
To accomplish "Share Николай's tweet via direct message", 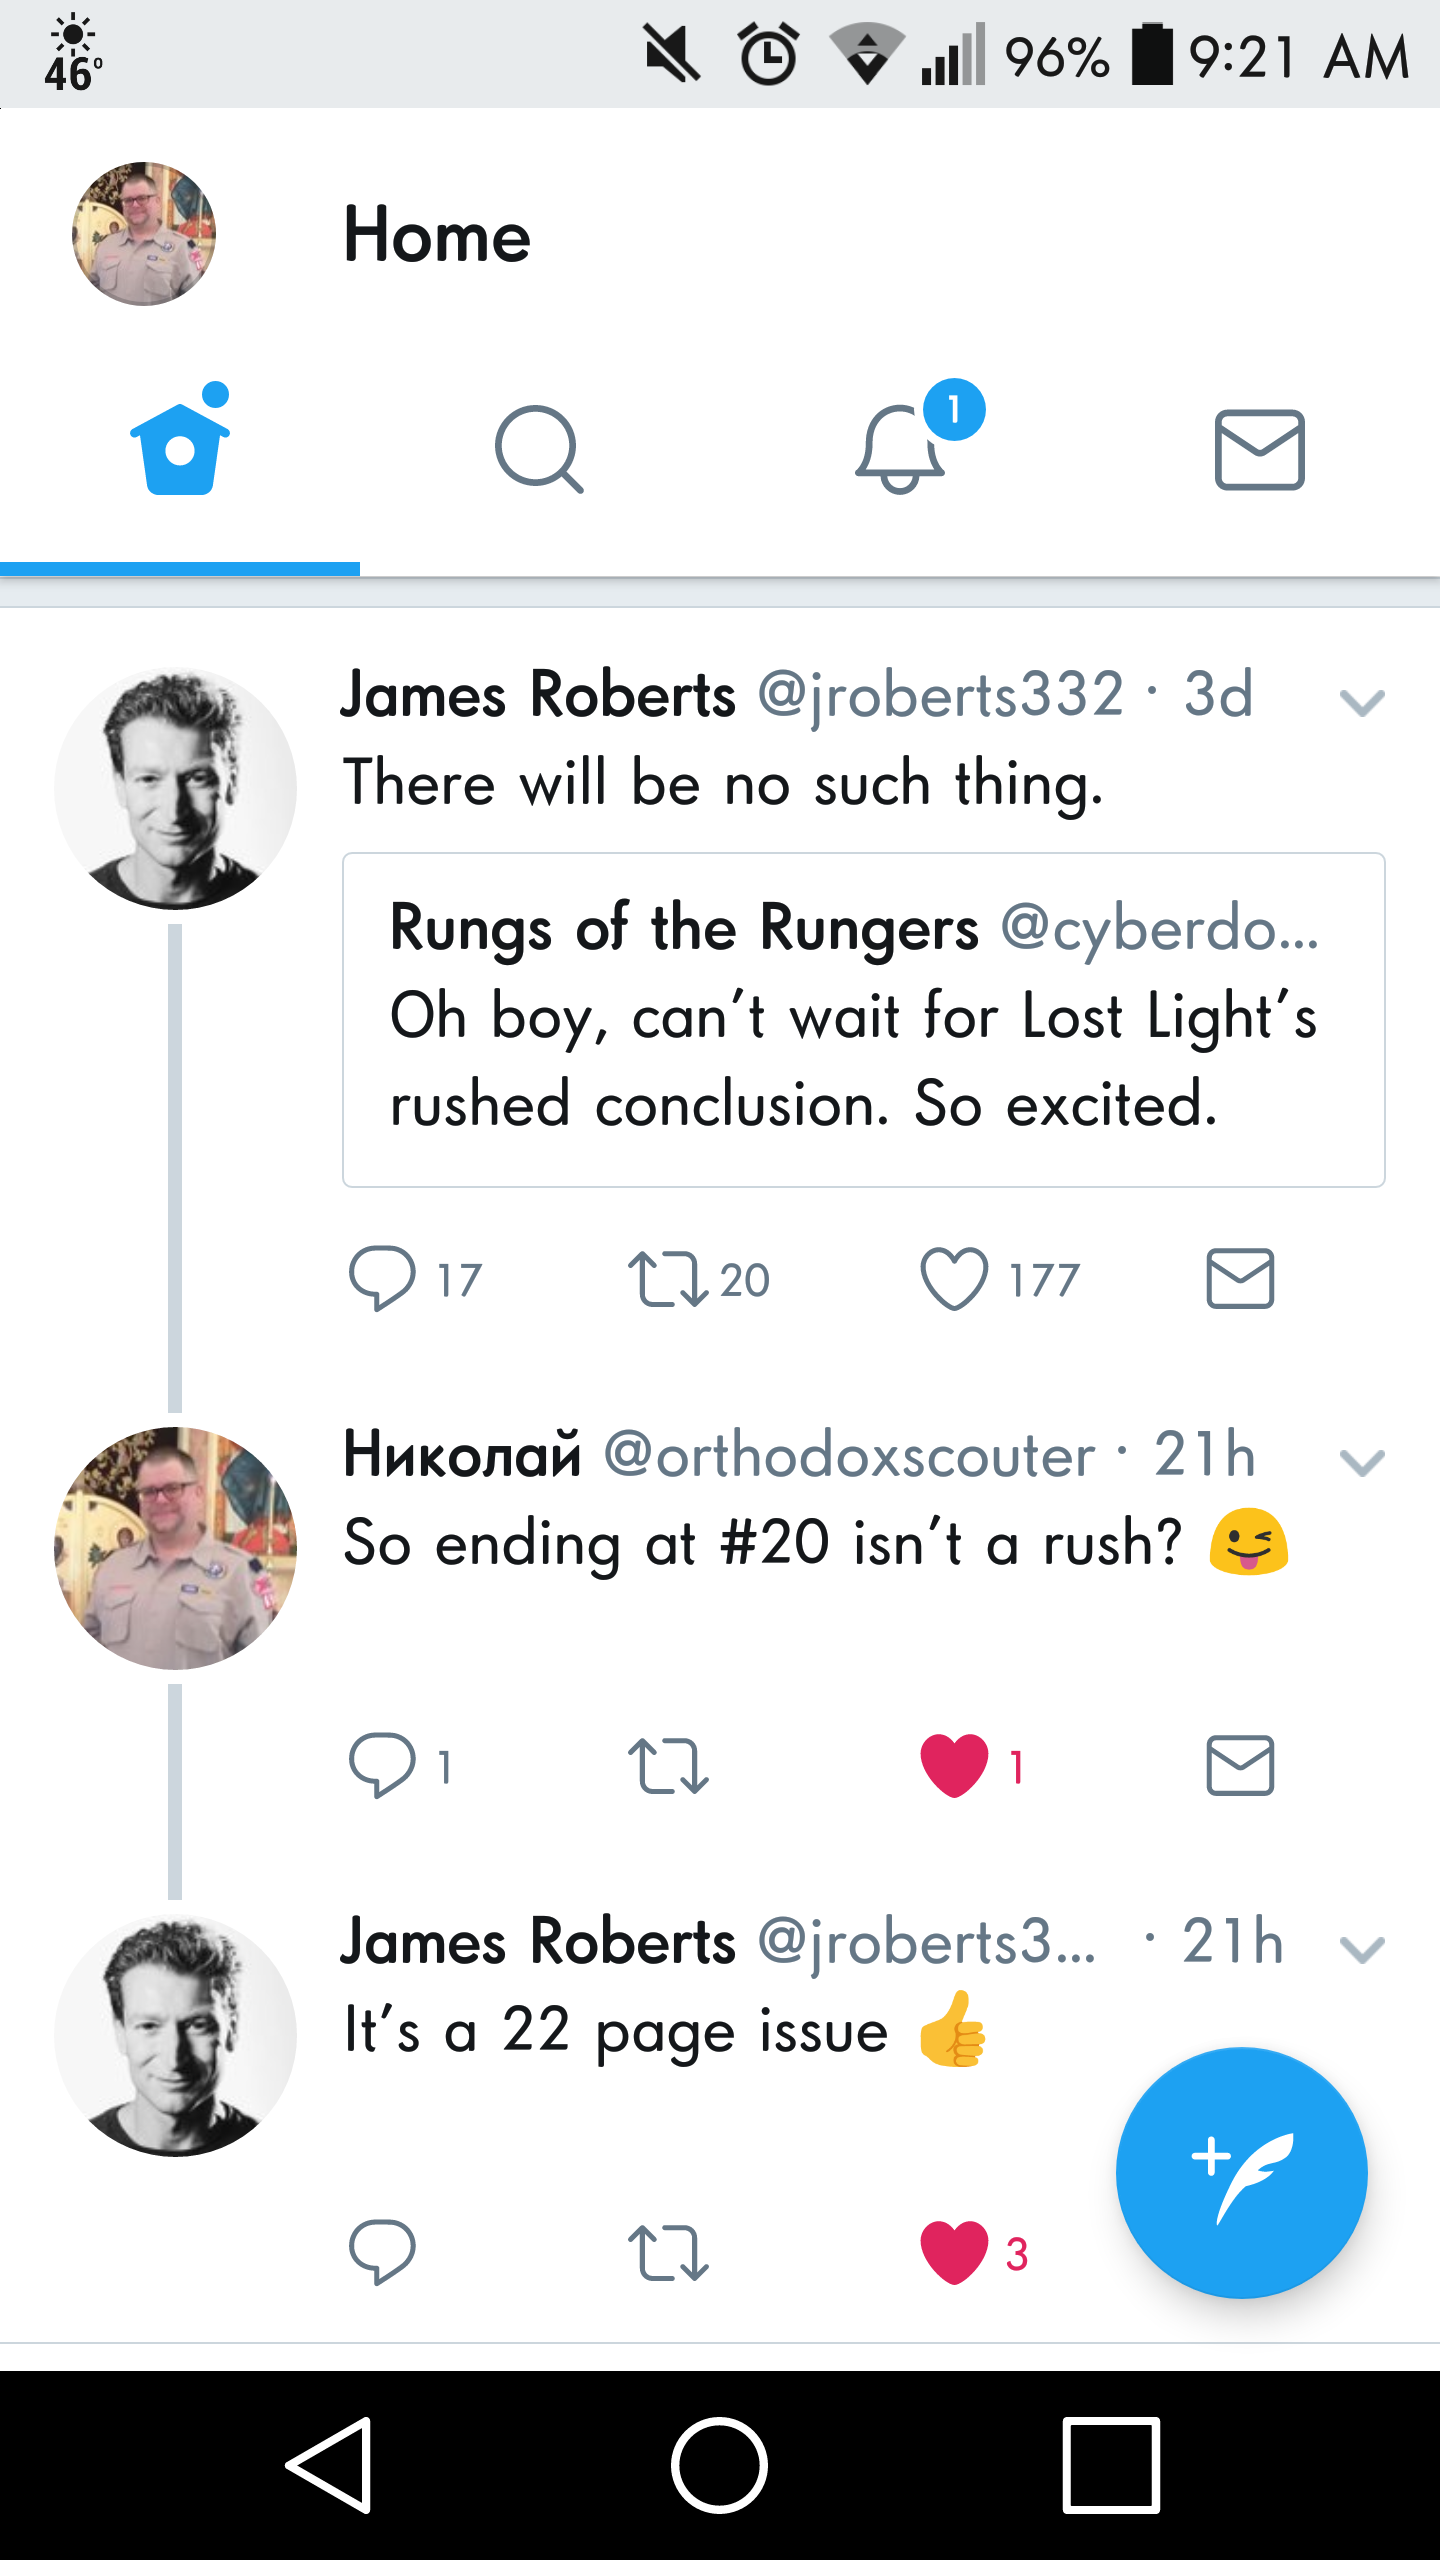I will pyautogui.click(x=1240, y=1766).
